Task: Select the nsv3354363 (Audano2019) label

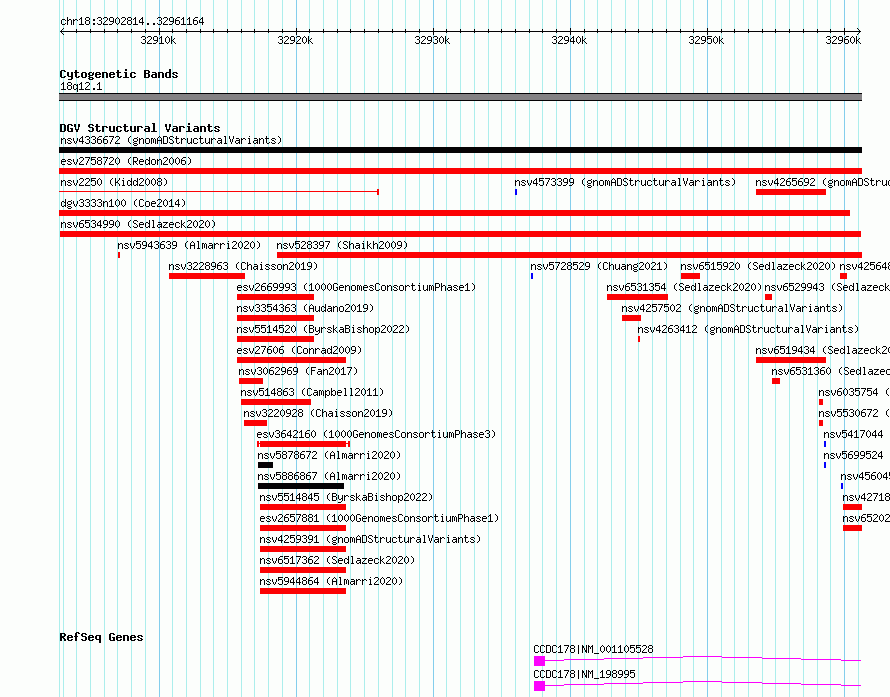Action: pos(305,308)
